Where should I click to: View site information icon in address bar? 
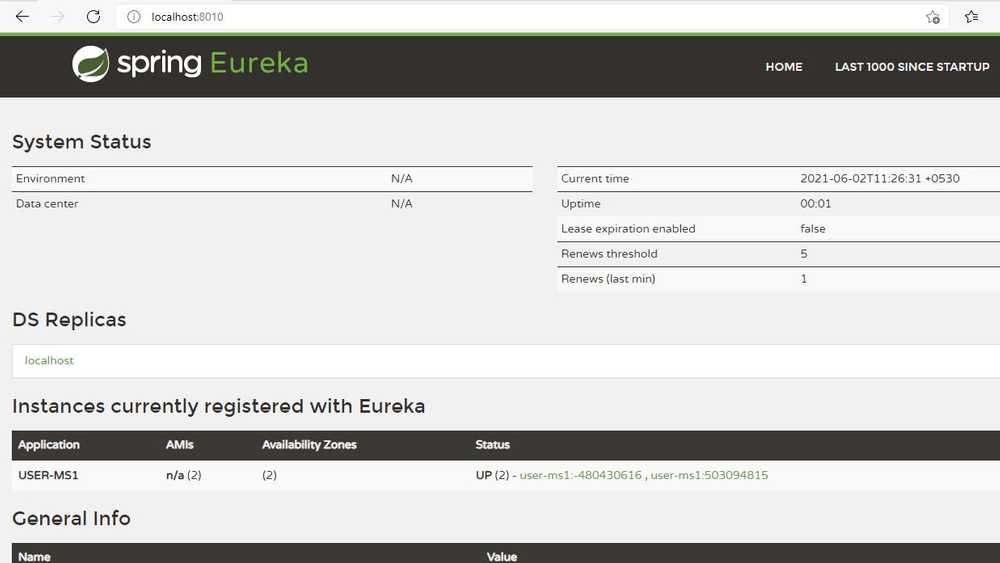click(x=133, y=17)
